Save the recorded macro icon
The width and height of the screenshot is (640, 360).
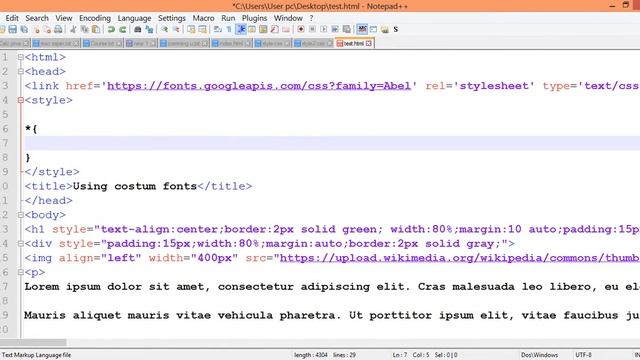point(347,29)
